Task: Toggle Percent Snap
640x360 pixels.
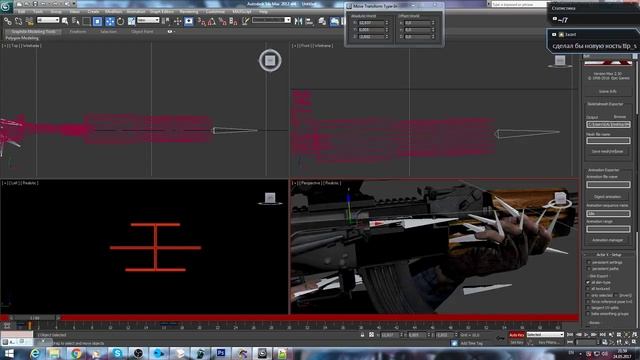Action: point(222,21)
